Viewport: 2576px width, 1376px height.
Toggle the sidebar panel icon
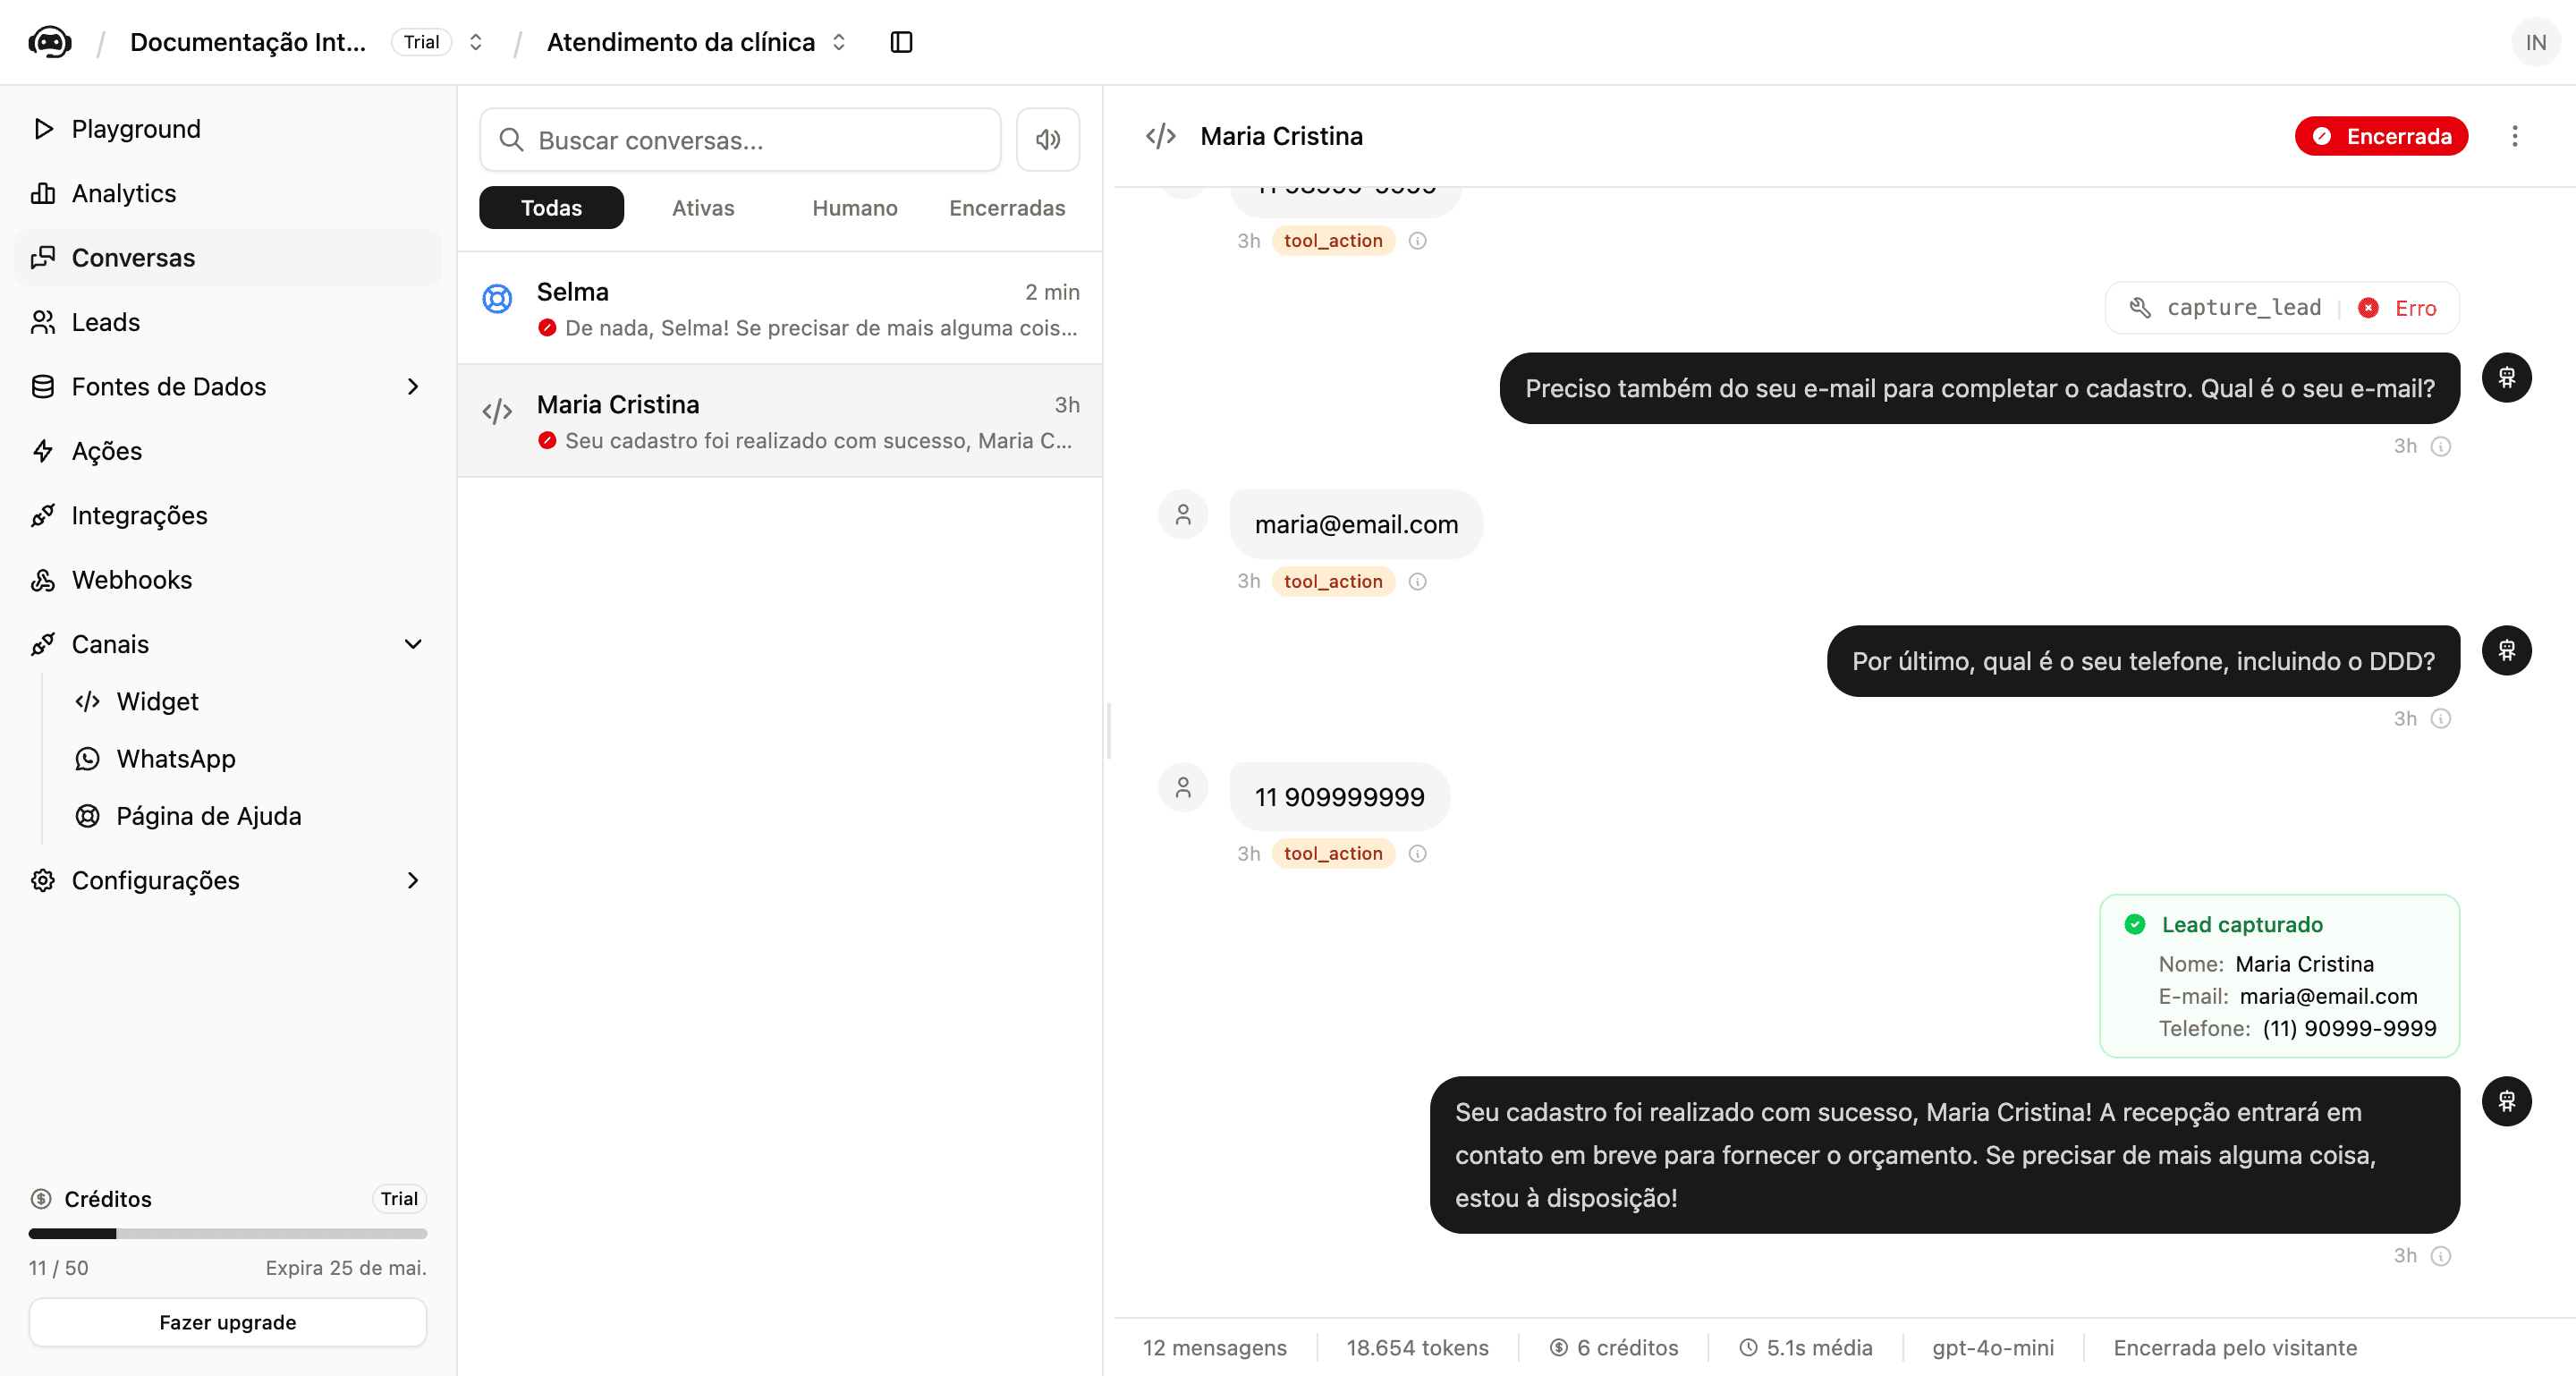(901, 42)
